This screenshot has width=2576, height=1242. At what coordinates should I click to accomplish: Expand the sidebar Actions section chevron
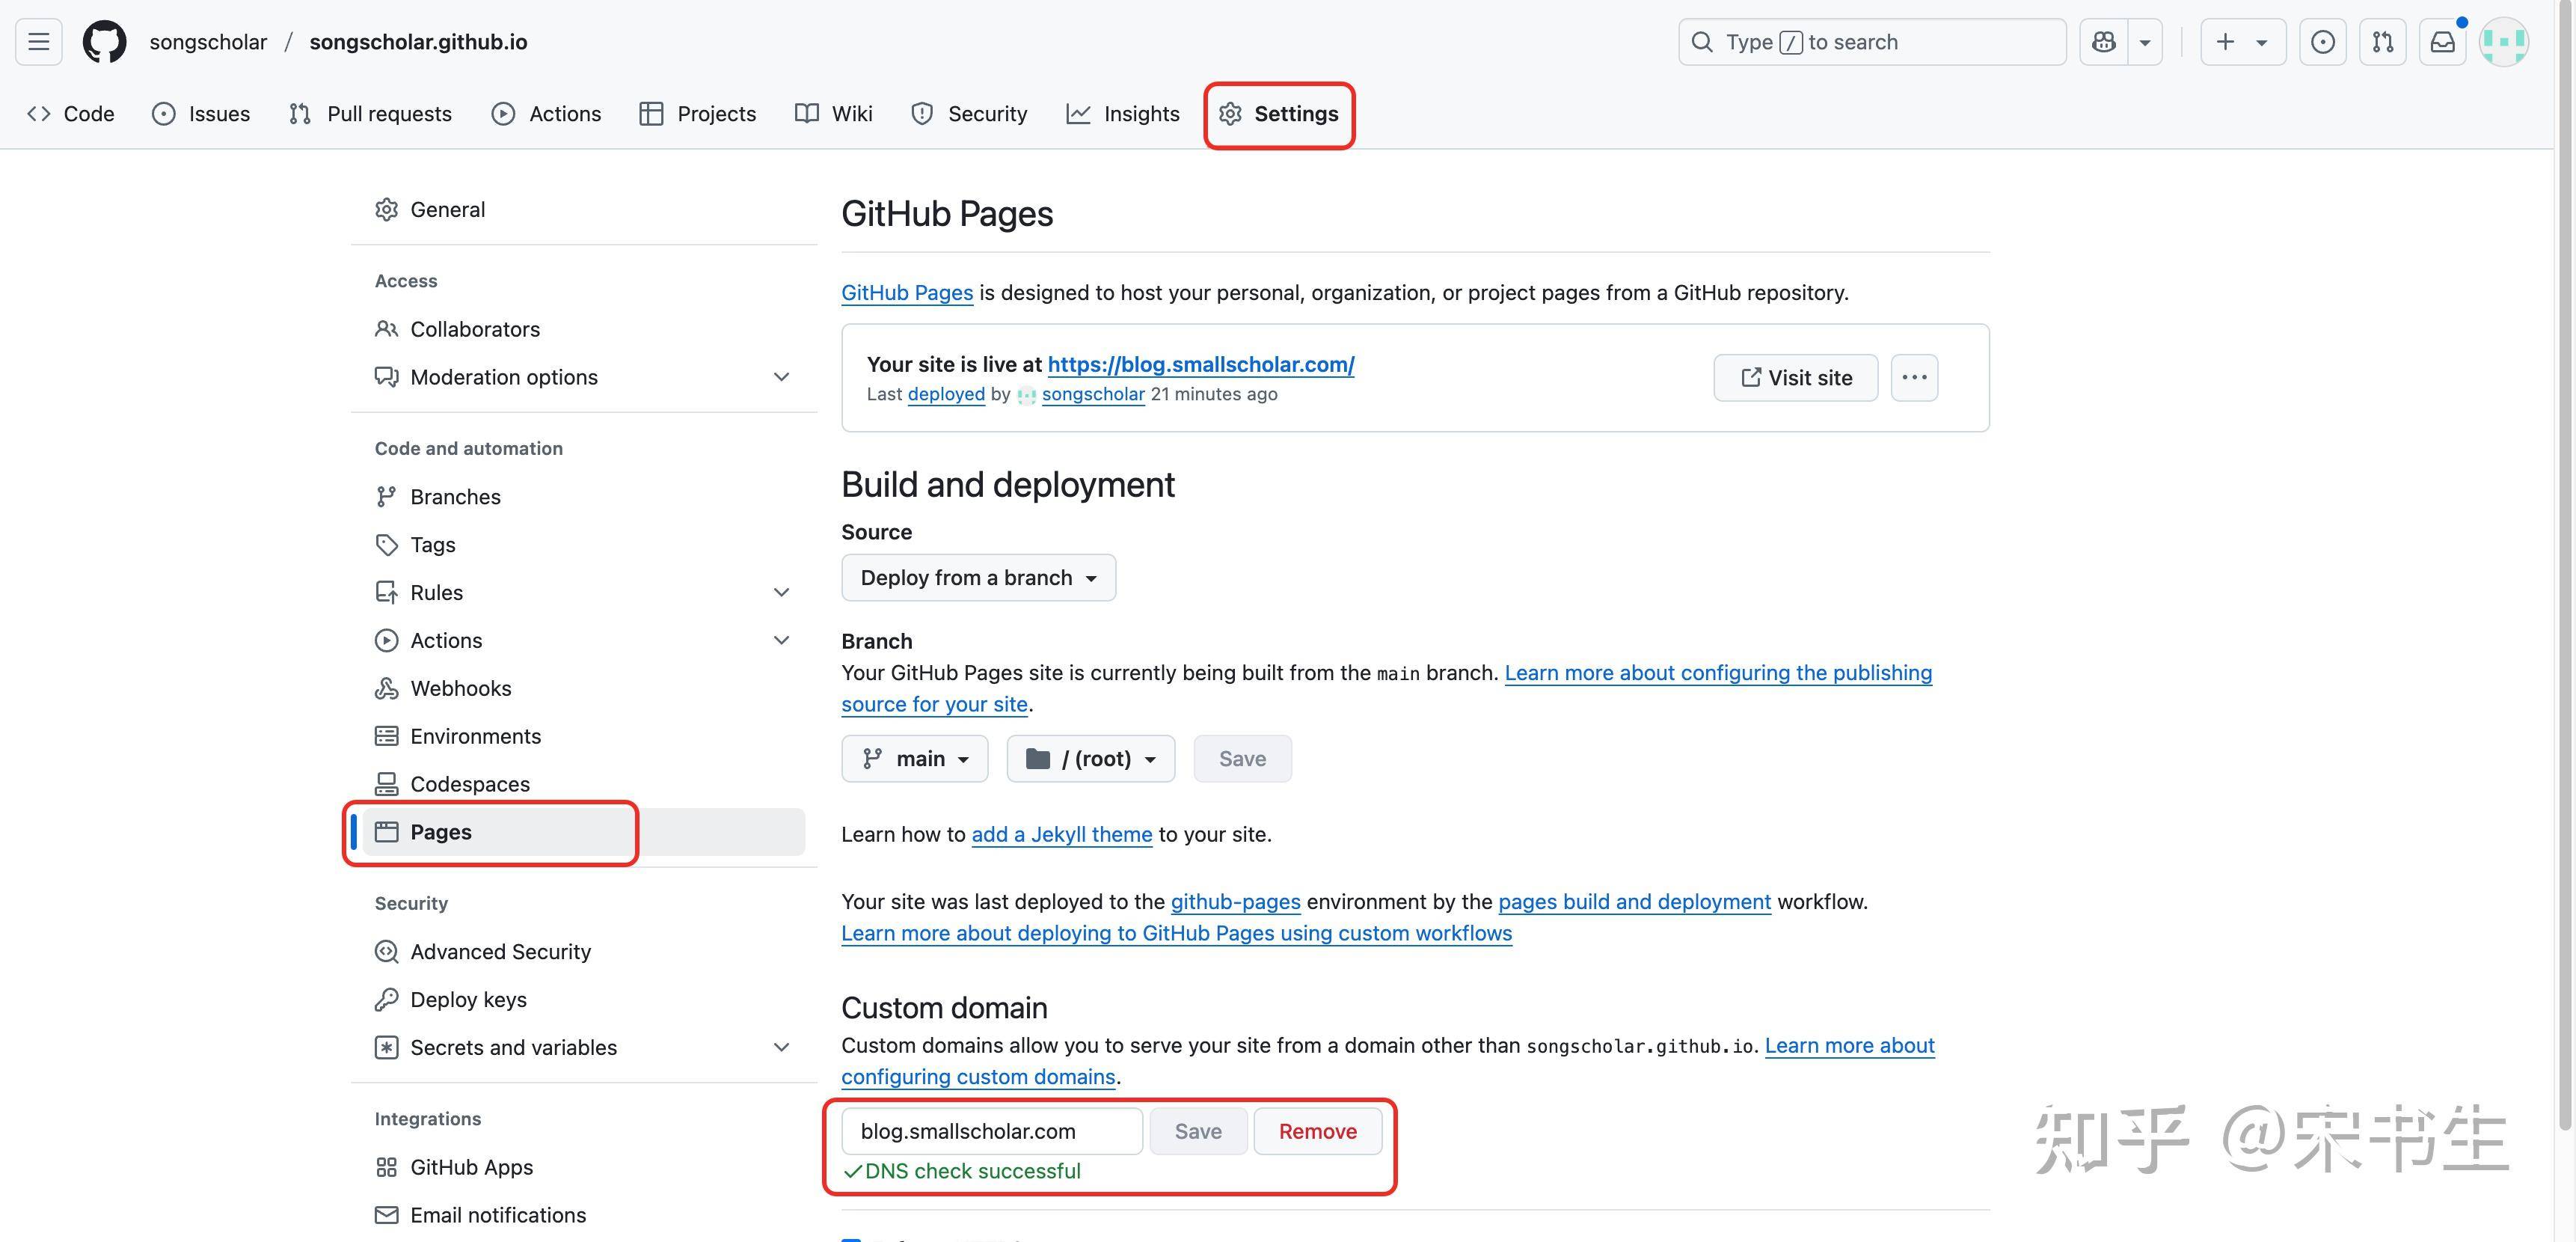(782, 641)
